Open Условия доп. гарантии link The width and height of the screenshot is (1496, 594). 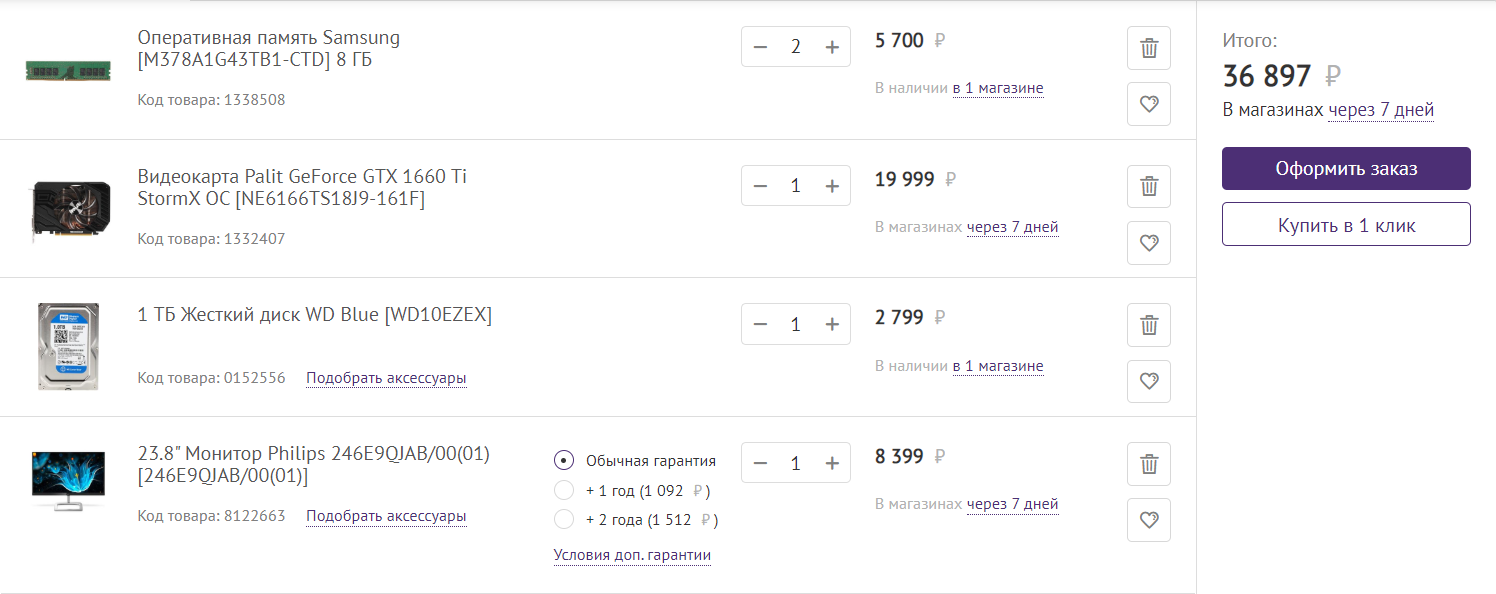click(x=632, y=555)
